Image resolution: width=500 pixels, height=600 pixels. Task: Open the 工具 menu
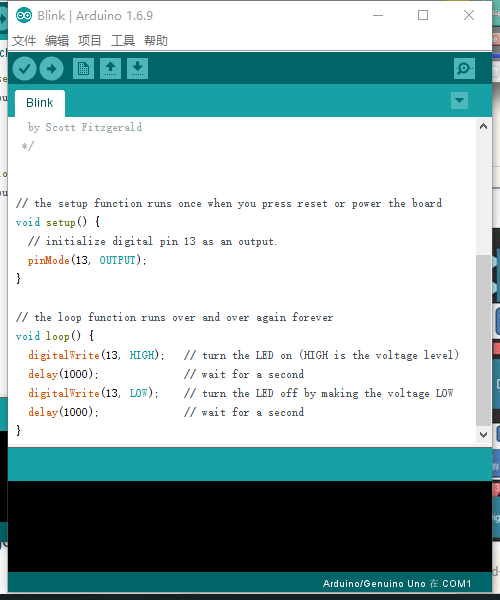pyautogui.click(x=123, y=40)
